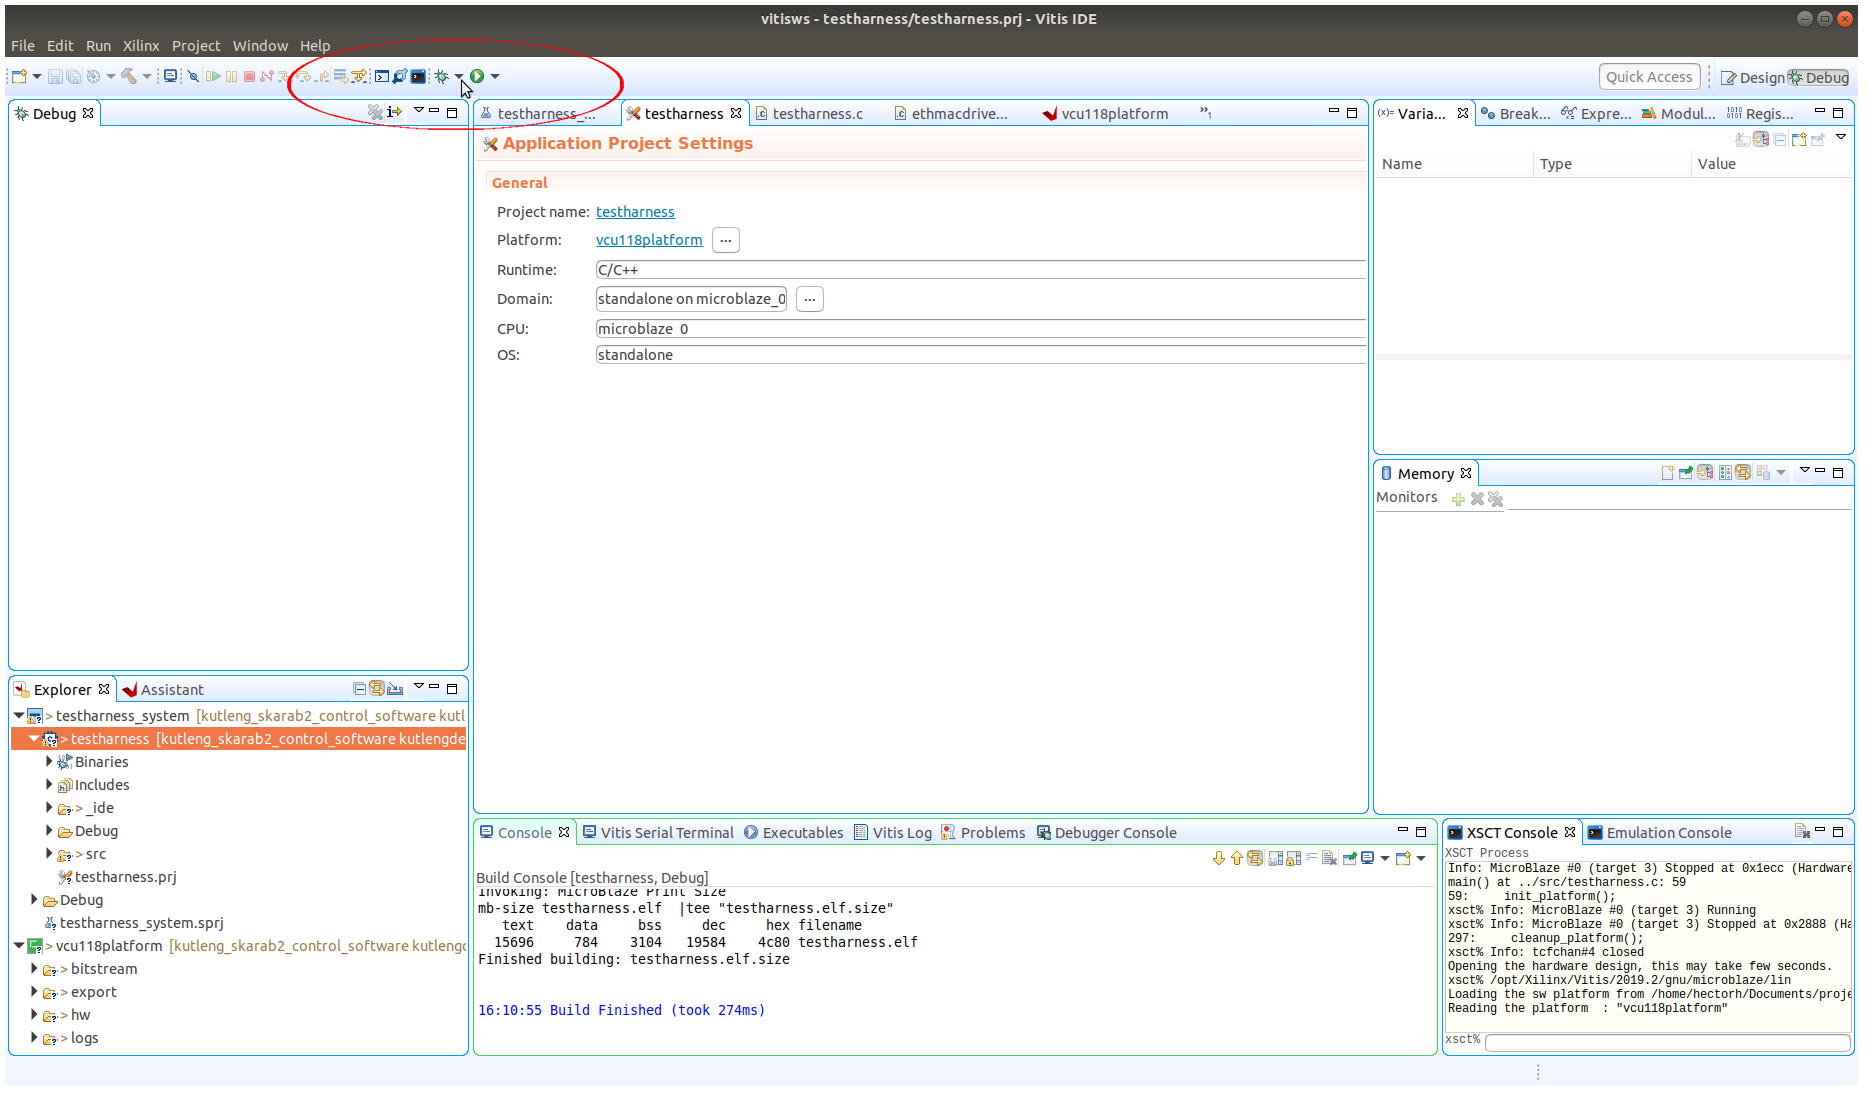
Task: Click the Instruction Stepping Mode icon in Debug view
Action: [394, 112]
